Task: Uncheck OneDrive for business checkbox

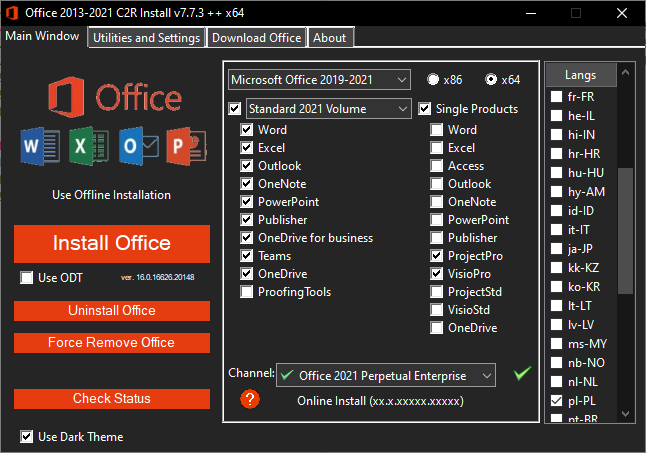Action: click(247, 238)
